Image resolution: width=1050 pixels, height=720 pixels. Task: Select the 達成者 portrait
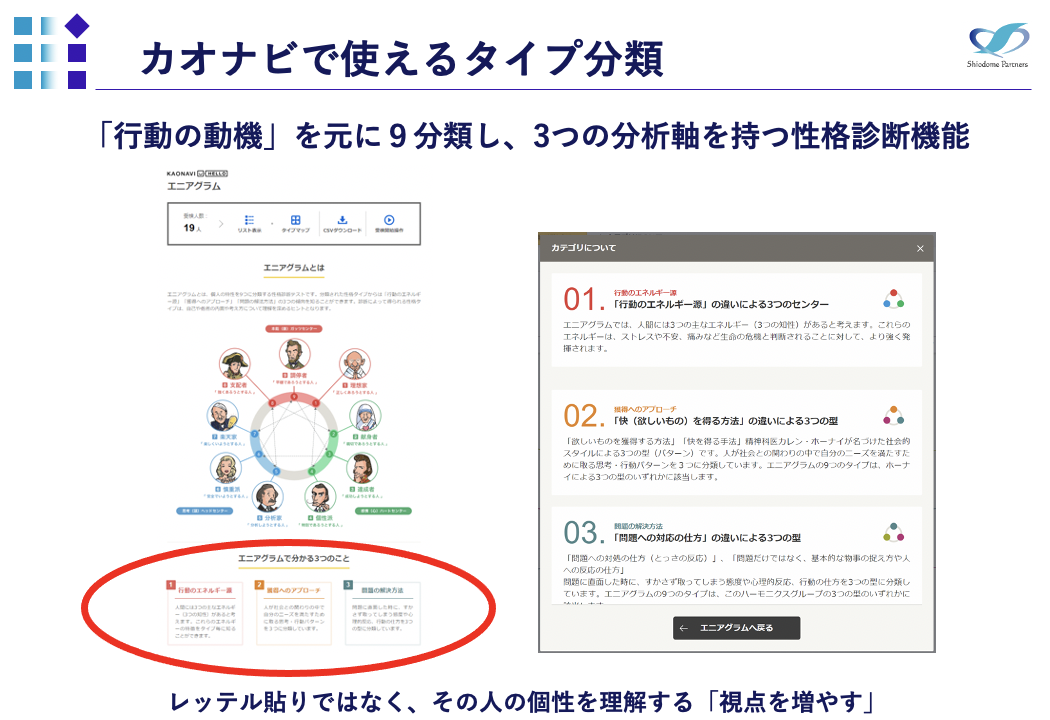pyautogui.click(x=362, y=467)
